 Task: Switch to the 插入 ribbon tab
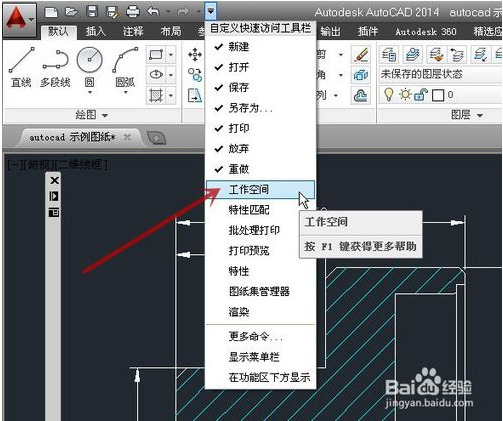(96, 32)
